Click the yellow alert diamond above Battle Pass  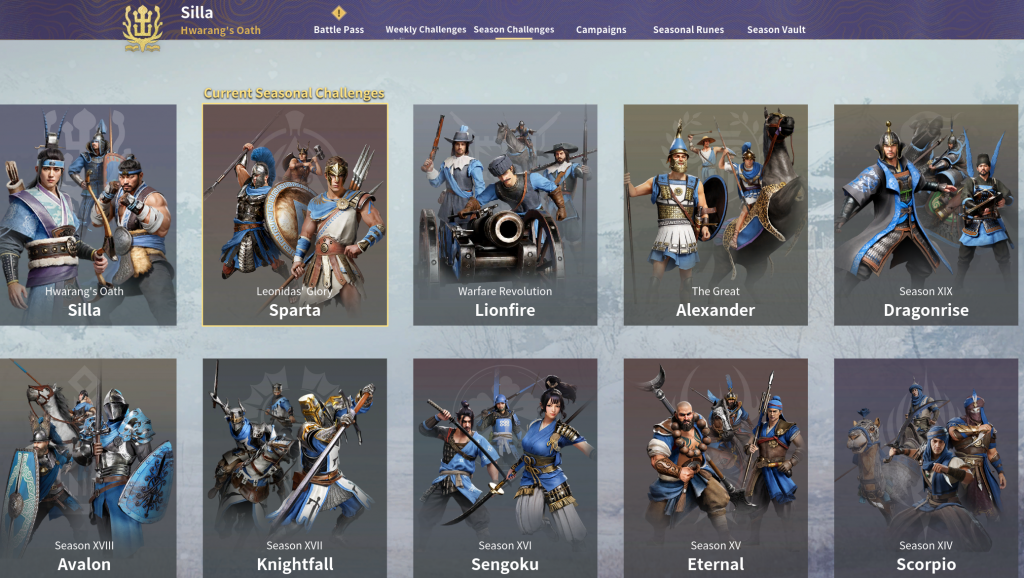(x=338, y=12)
